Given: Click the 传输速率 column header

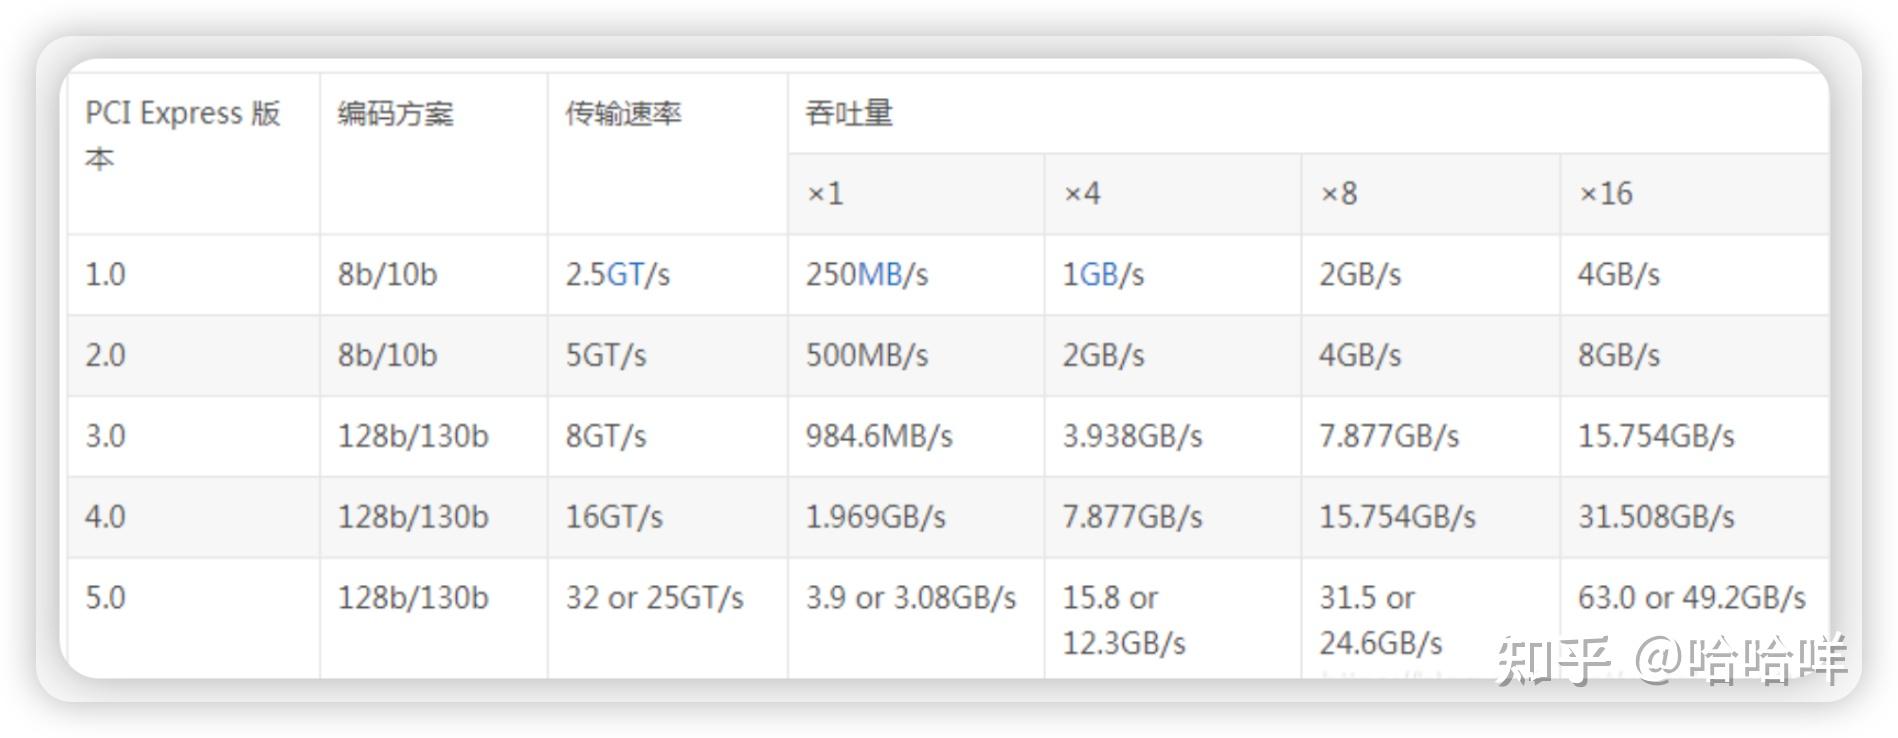Looking at the screenshot, I should pyautogui.click(x=623, y=114).
